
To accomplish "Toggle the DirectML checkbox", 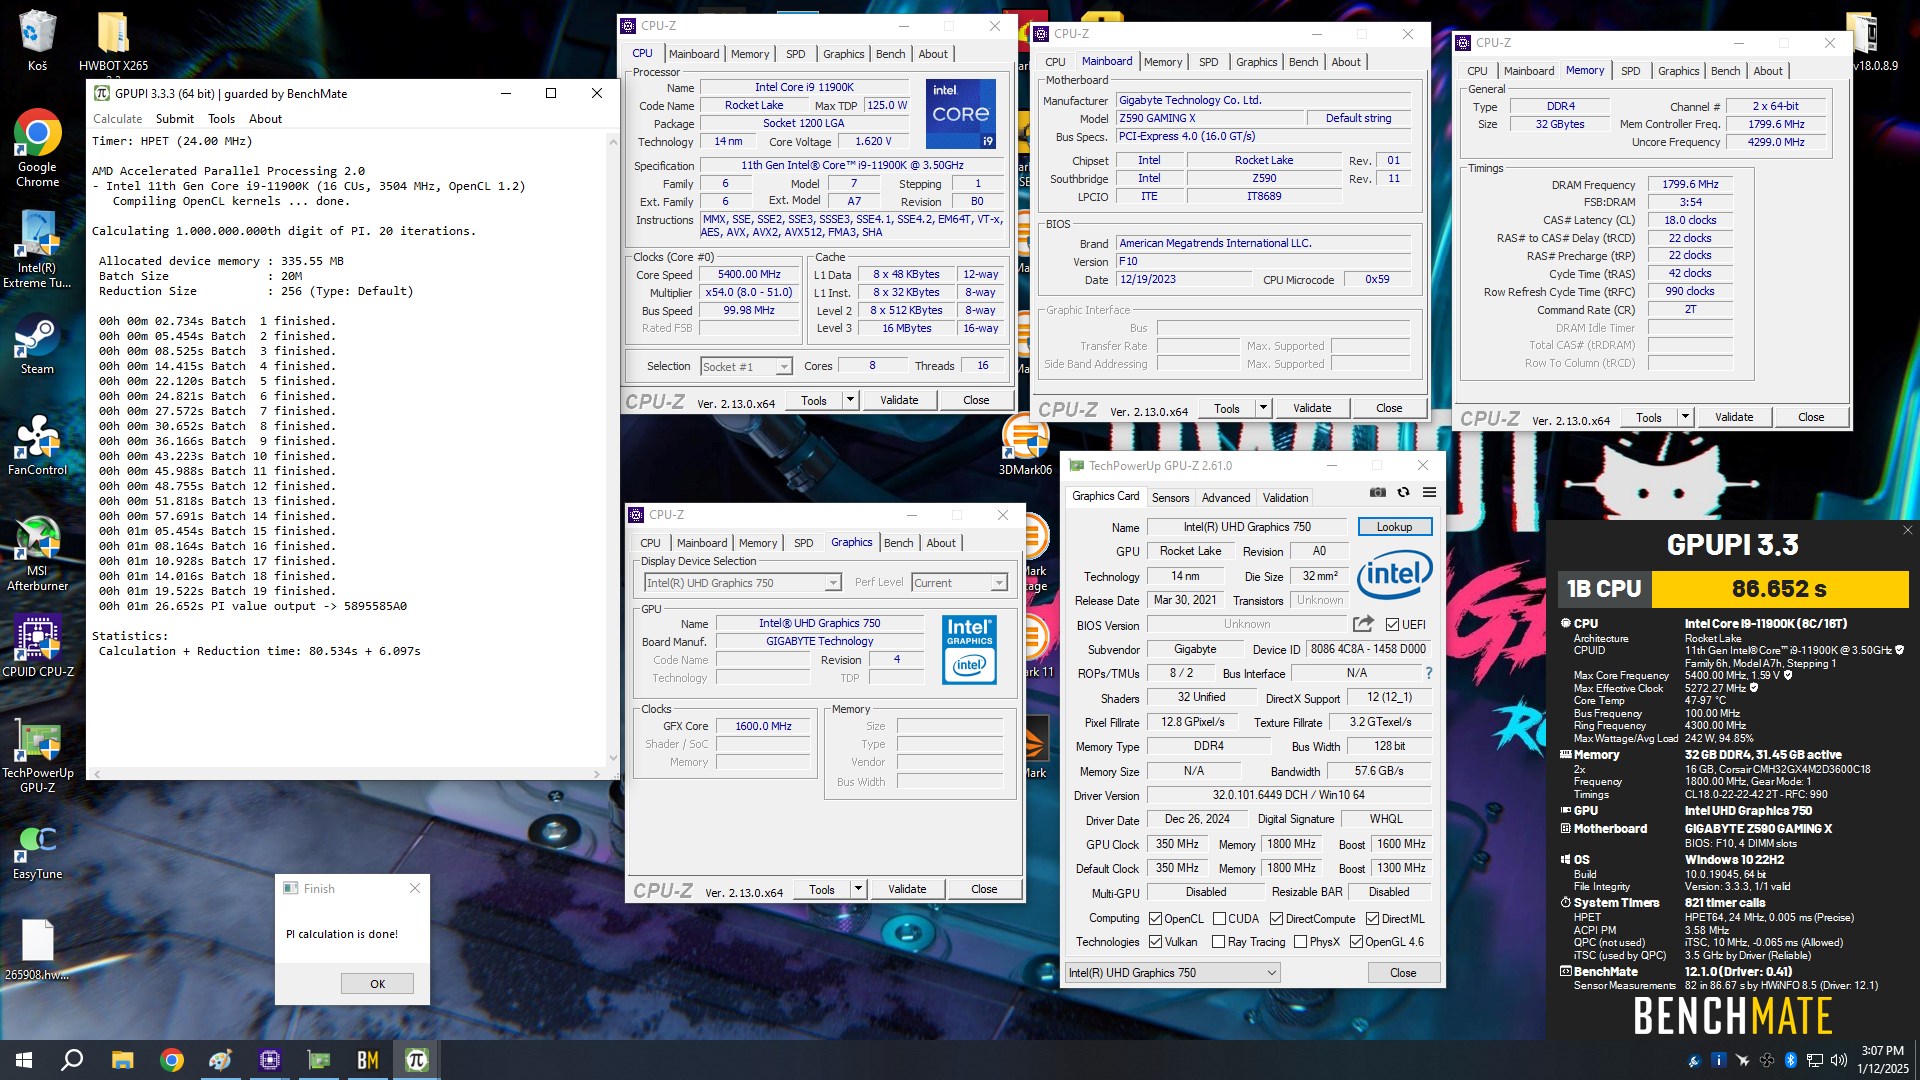I will pyautogui.click(x=1372, y=919).
